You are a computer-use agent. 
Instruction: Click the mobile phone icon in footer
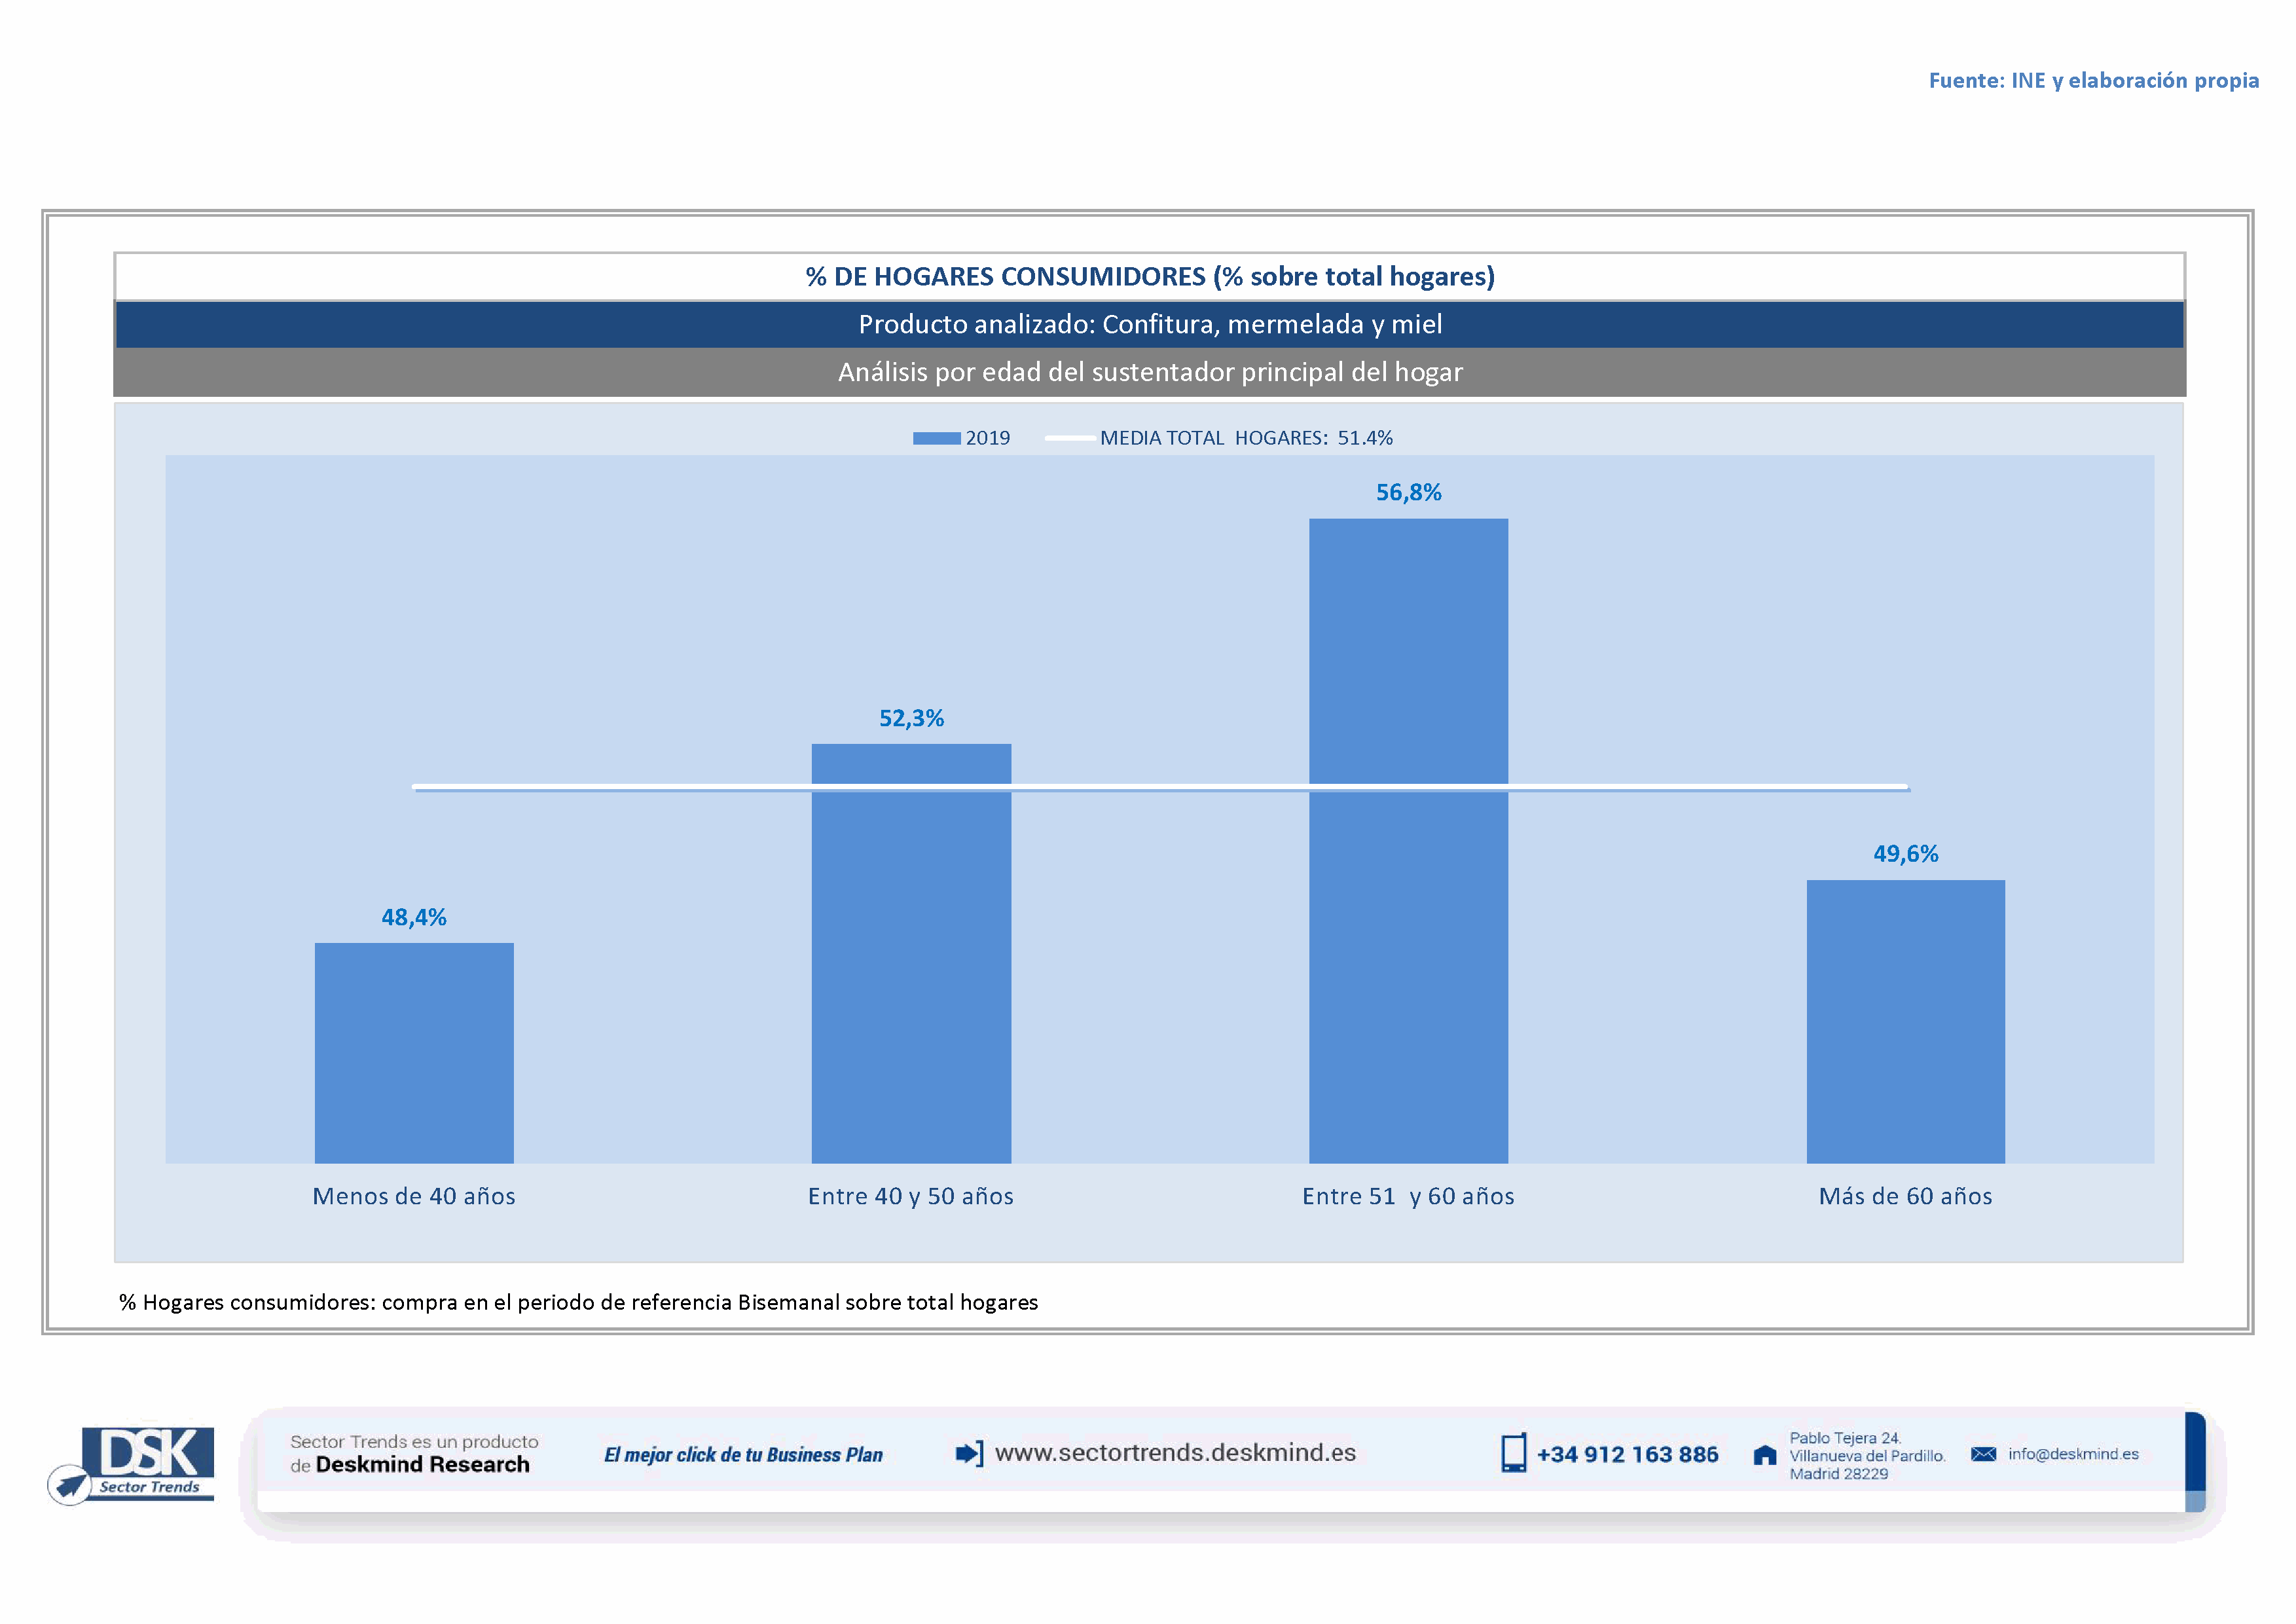click(1513, 1453)
